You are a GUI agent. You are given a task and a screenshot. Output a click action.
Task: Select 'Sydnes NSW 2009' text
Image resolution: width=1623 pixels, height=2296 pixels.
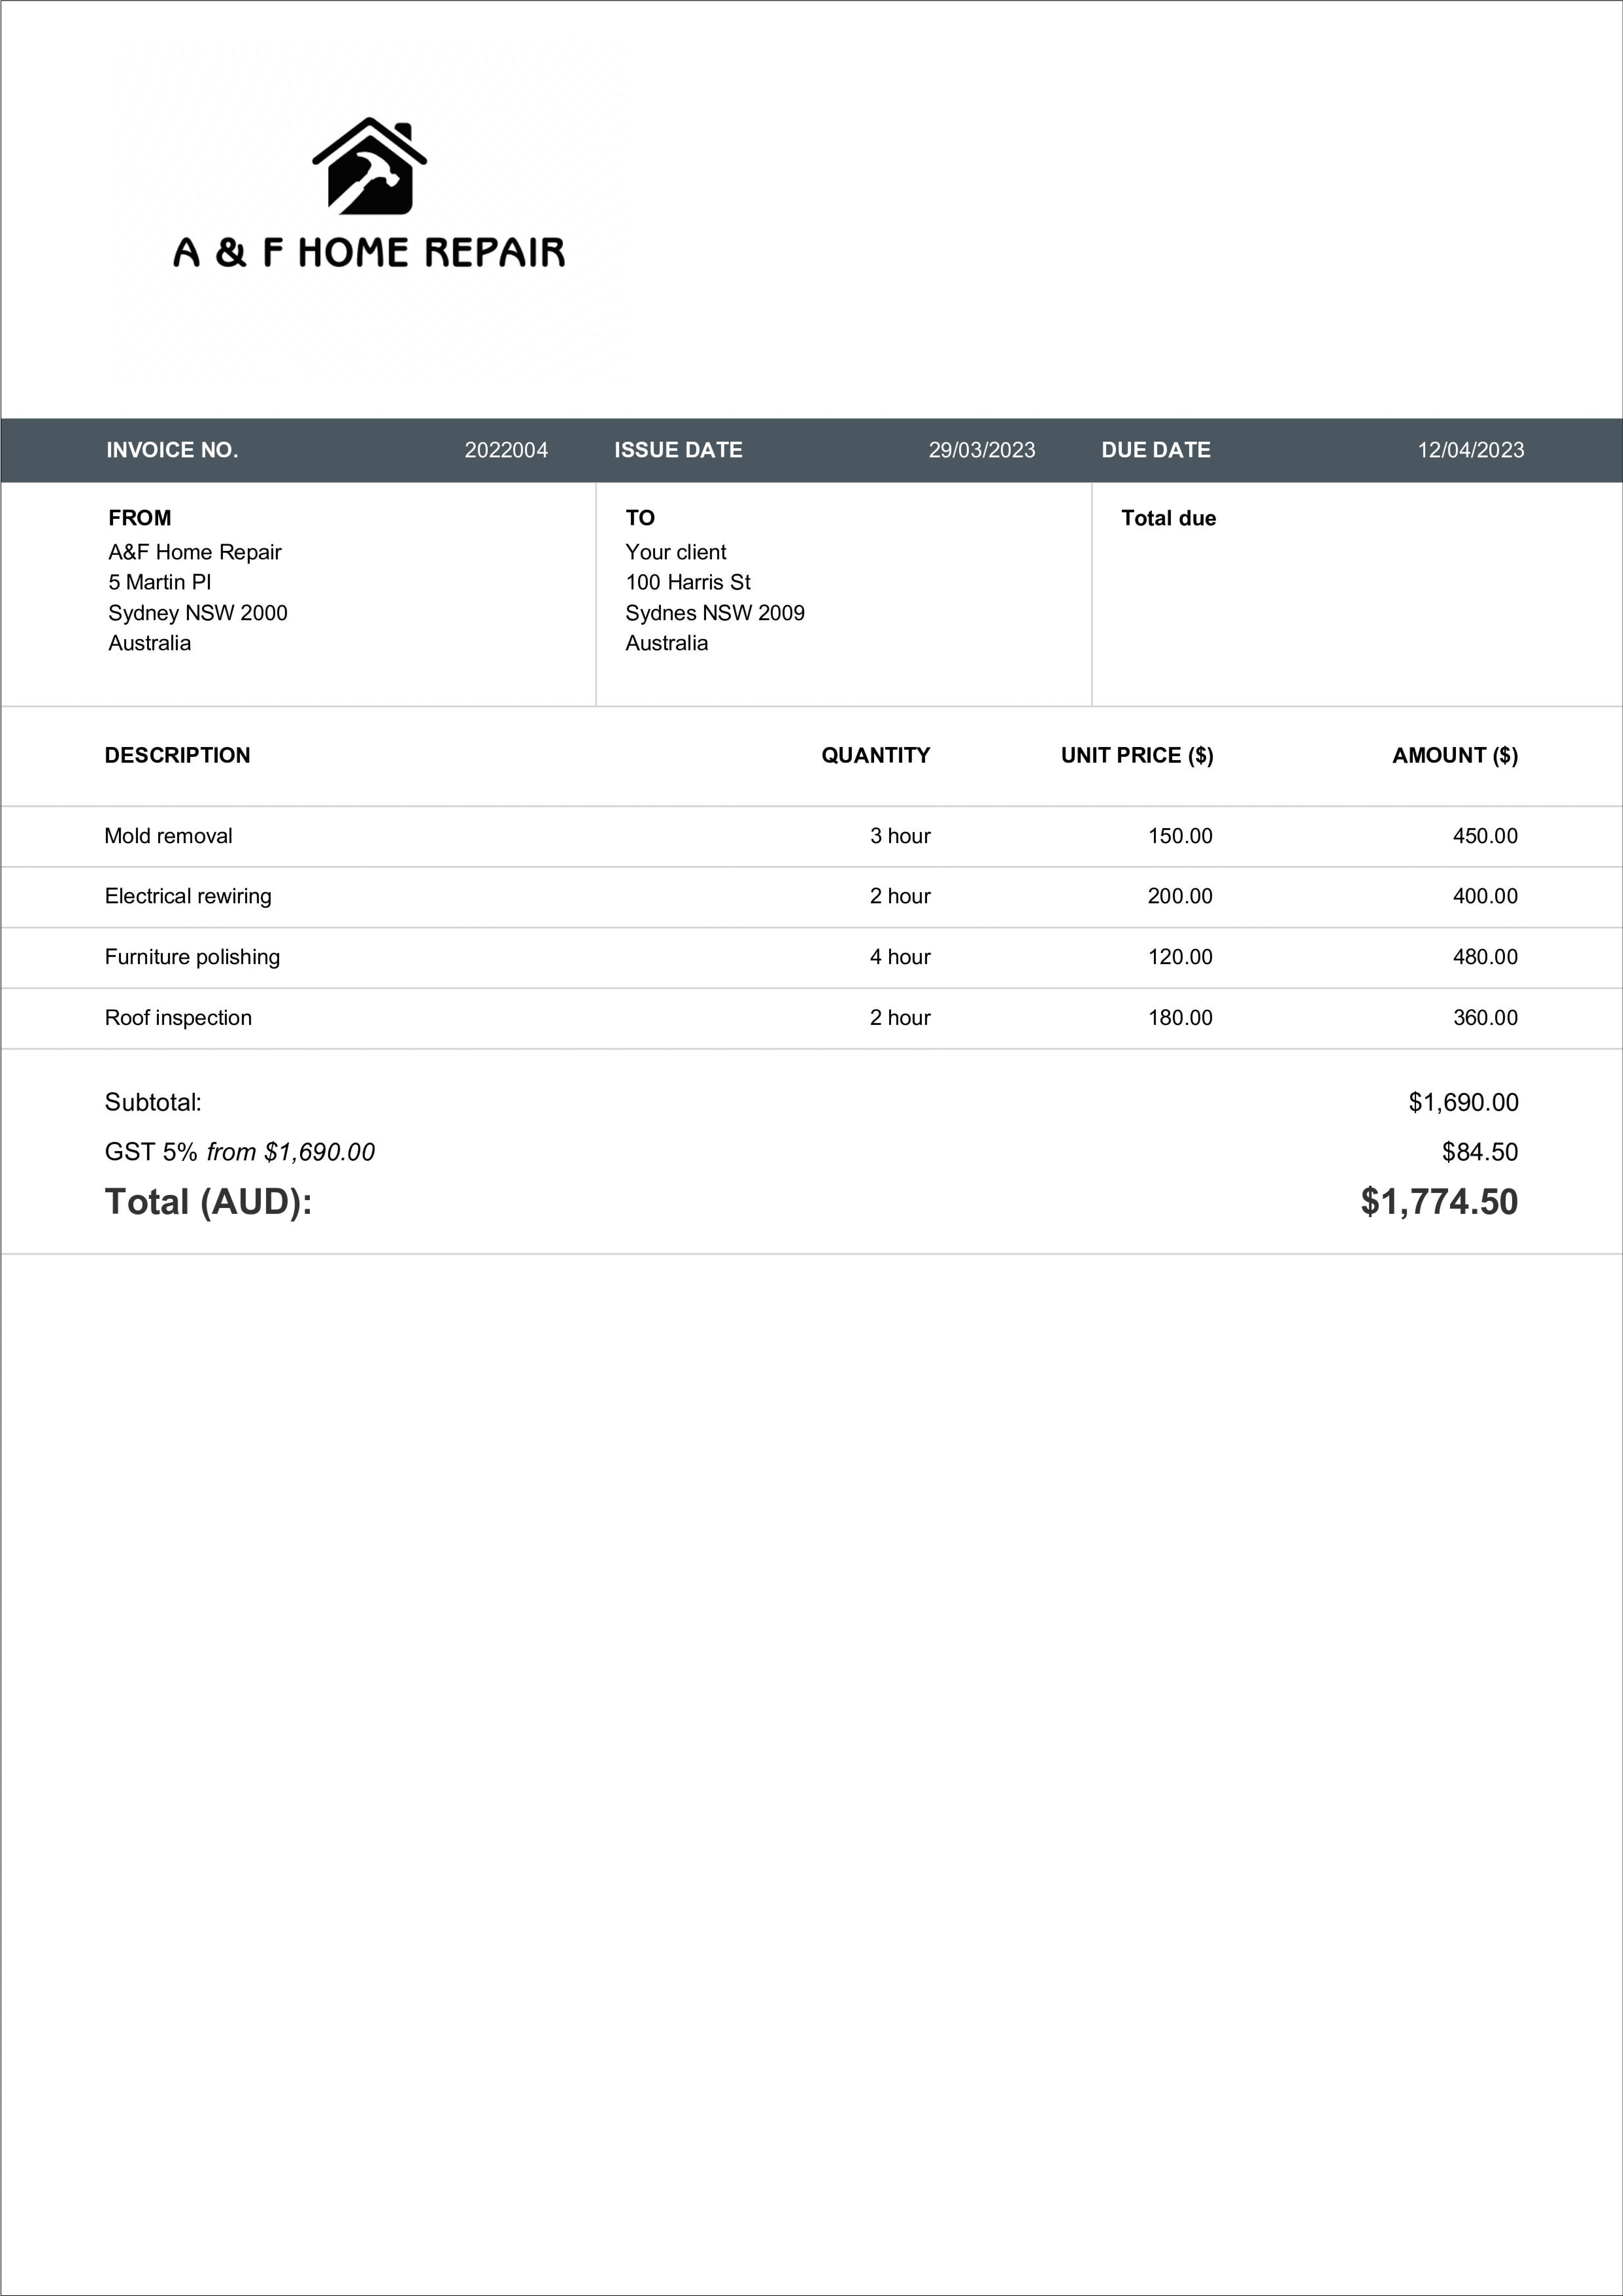coord(715,613)
